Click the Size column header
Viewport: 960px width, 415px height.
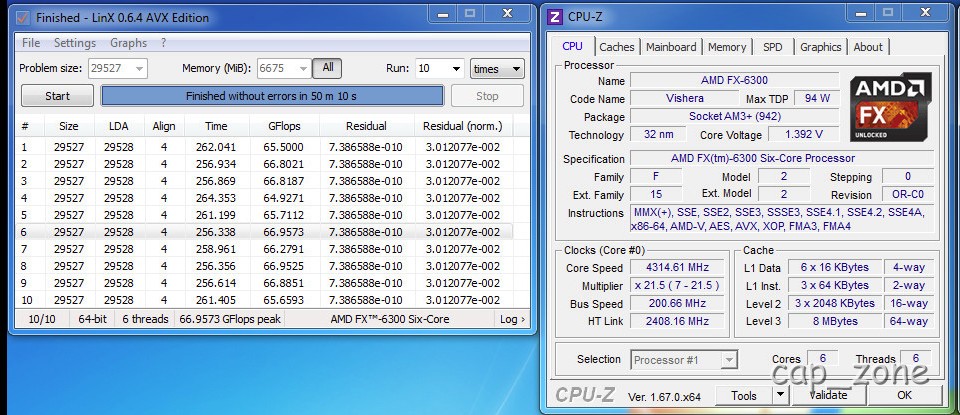[69, 126]
